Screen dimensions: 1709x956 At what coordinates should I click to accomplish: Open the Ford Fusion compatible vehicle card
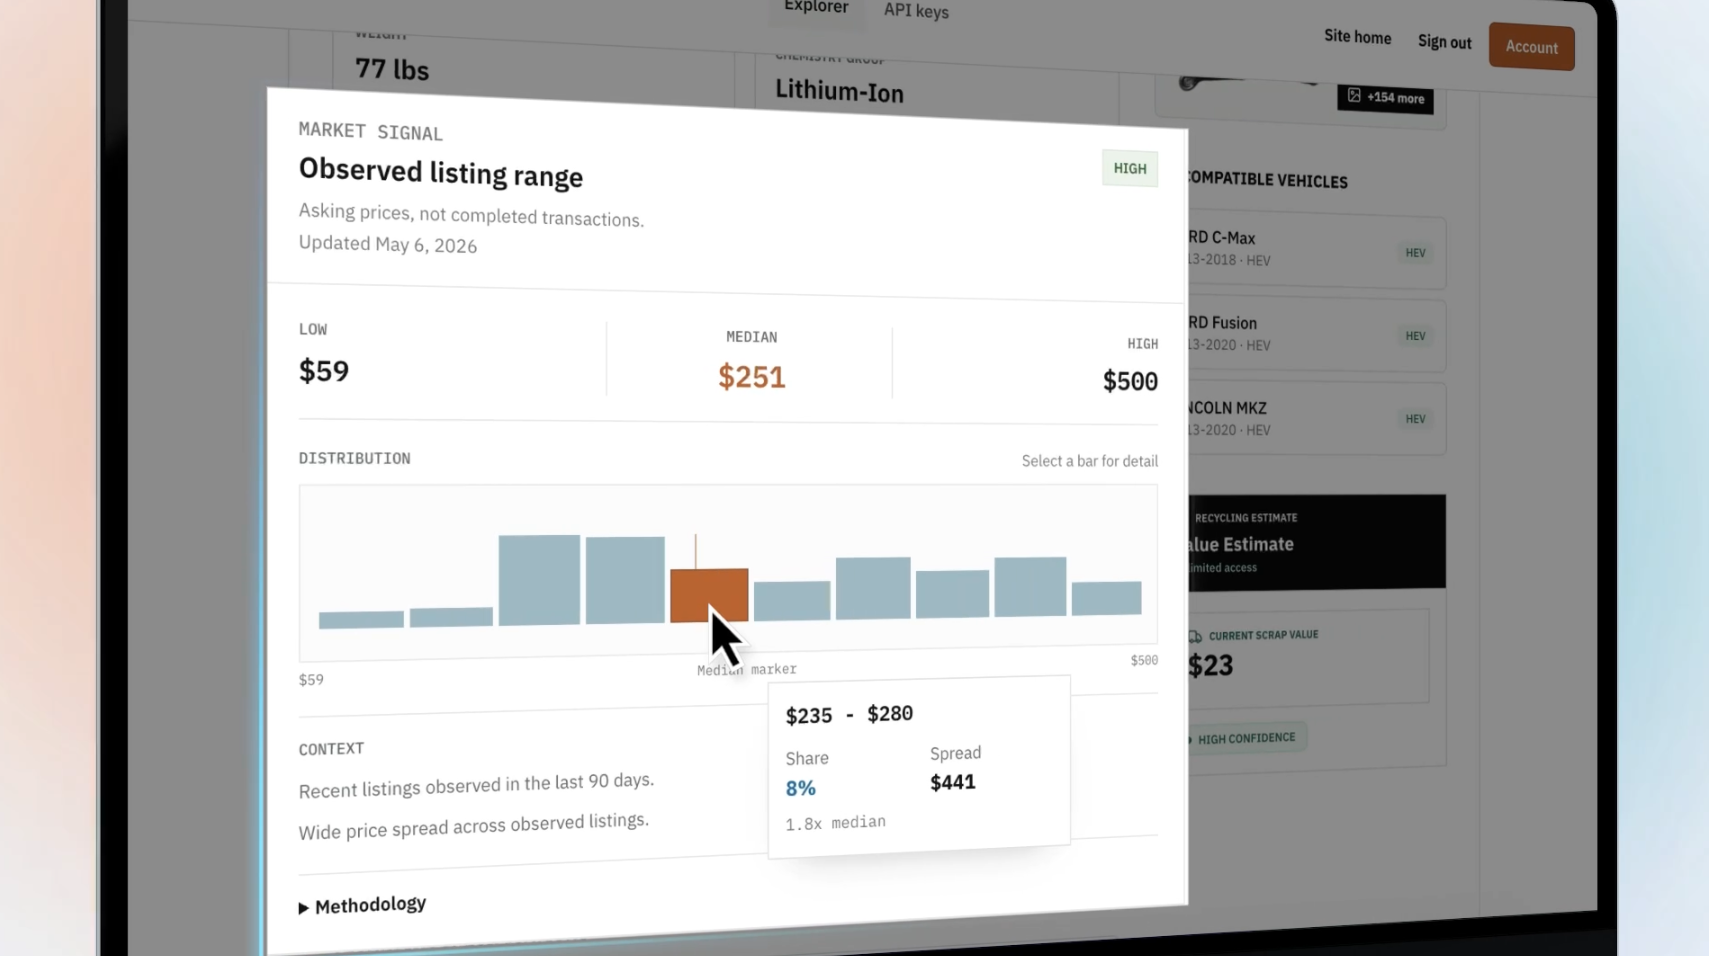pos(1315,335)
